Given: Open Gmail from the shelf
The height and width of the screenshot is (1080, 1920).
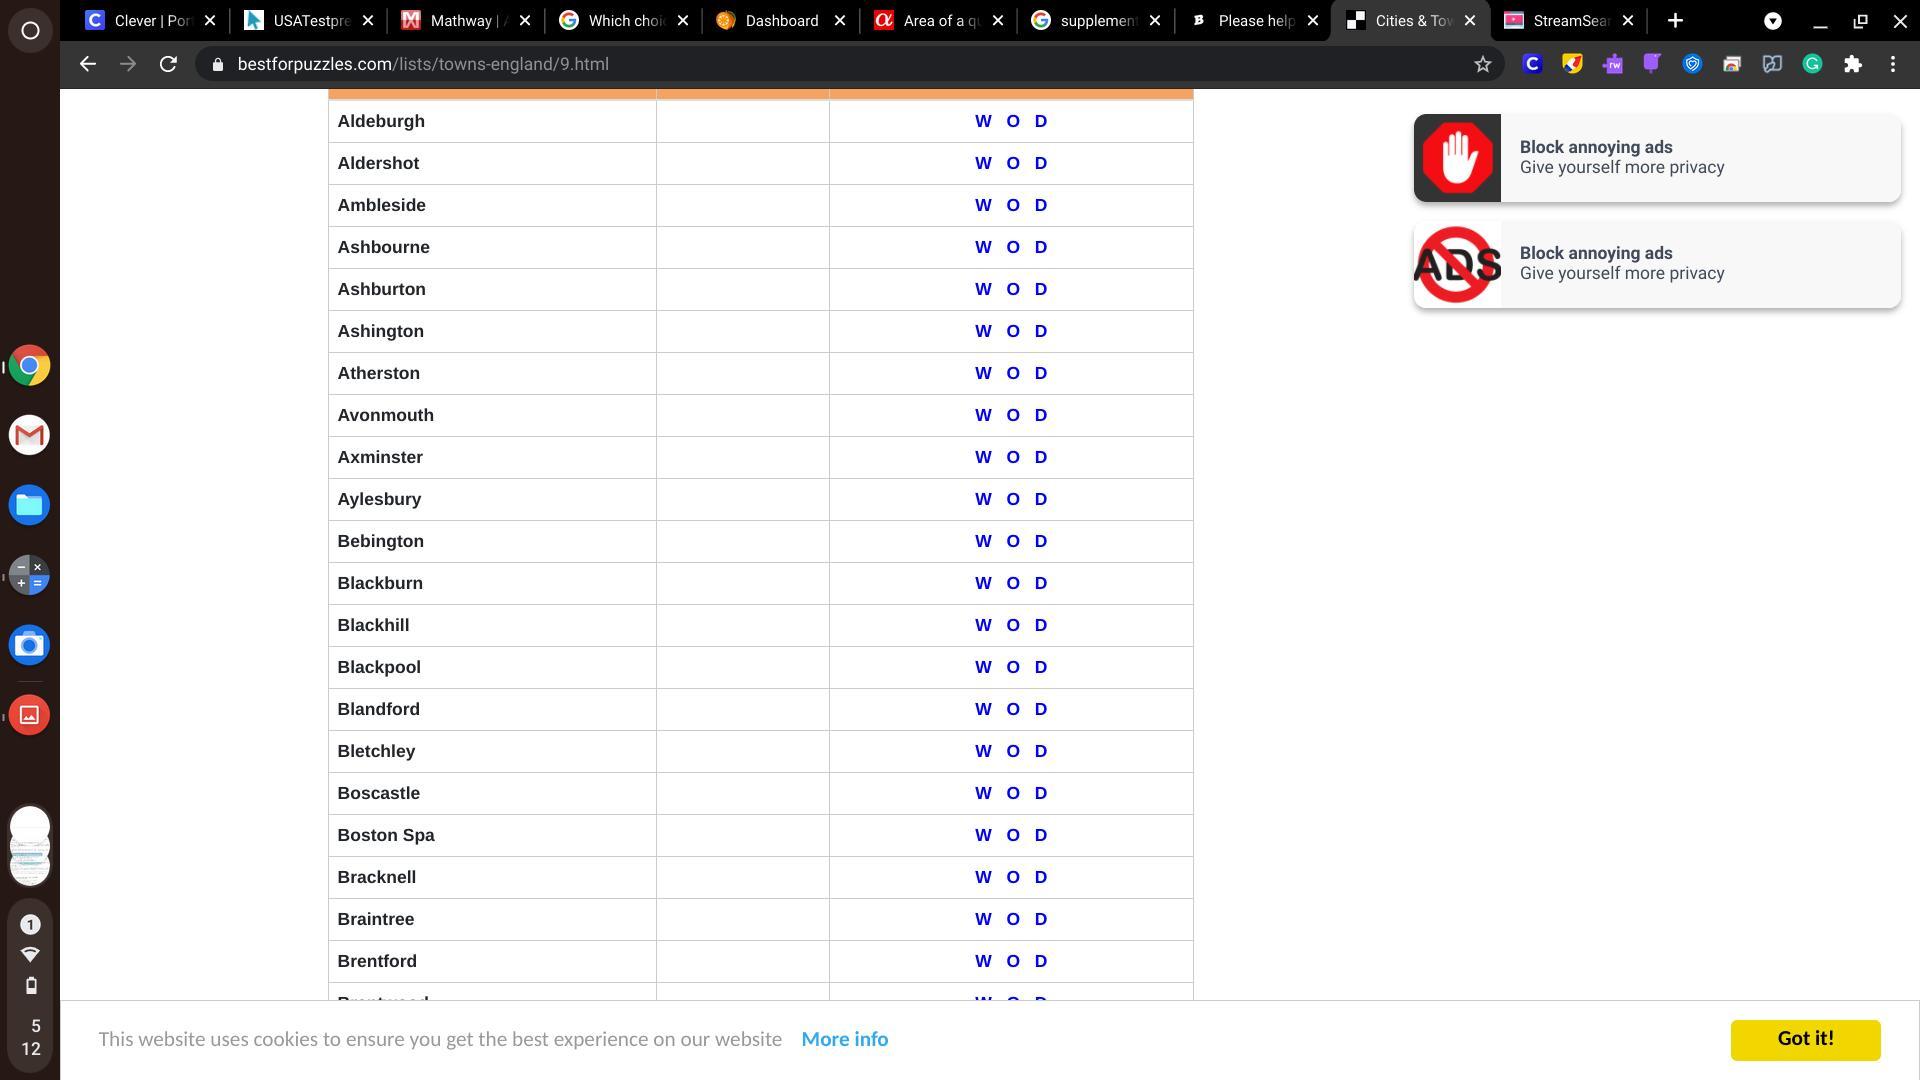Looking at the screenshot, I should tap(29, 435).
